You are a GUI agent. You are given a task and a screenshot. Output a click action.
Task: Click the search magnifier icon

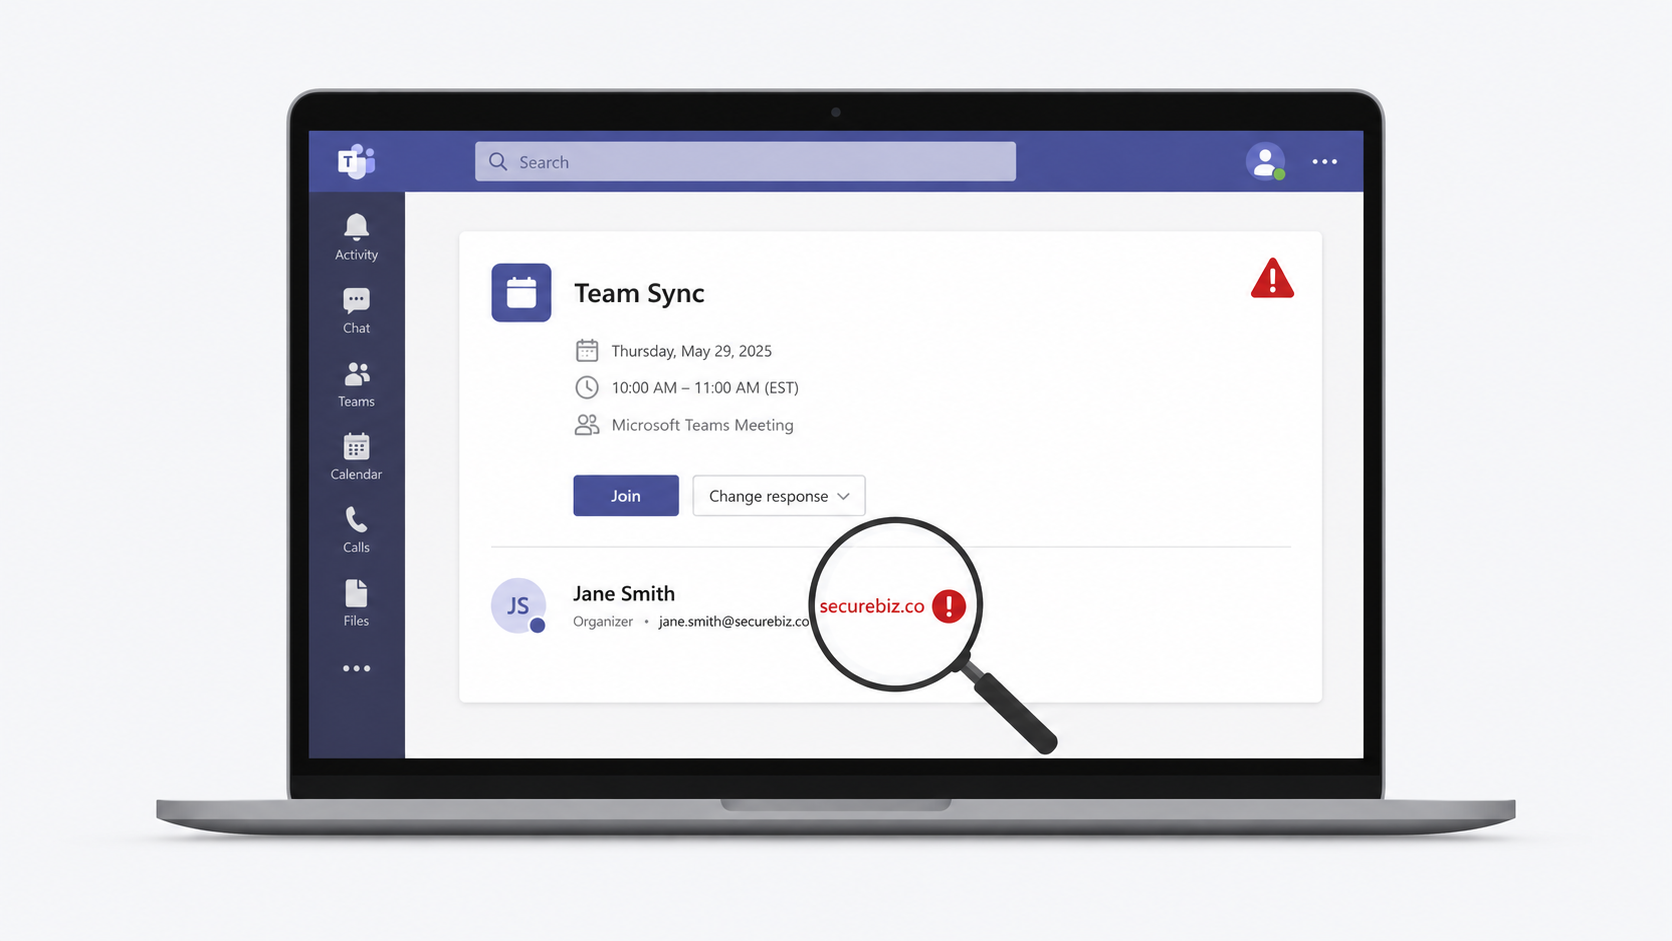(x=498, y=161)
